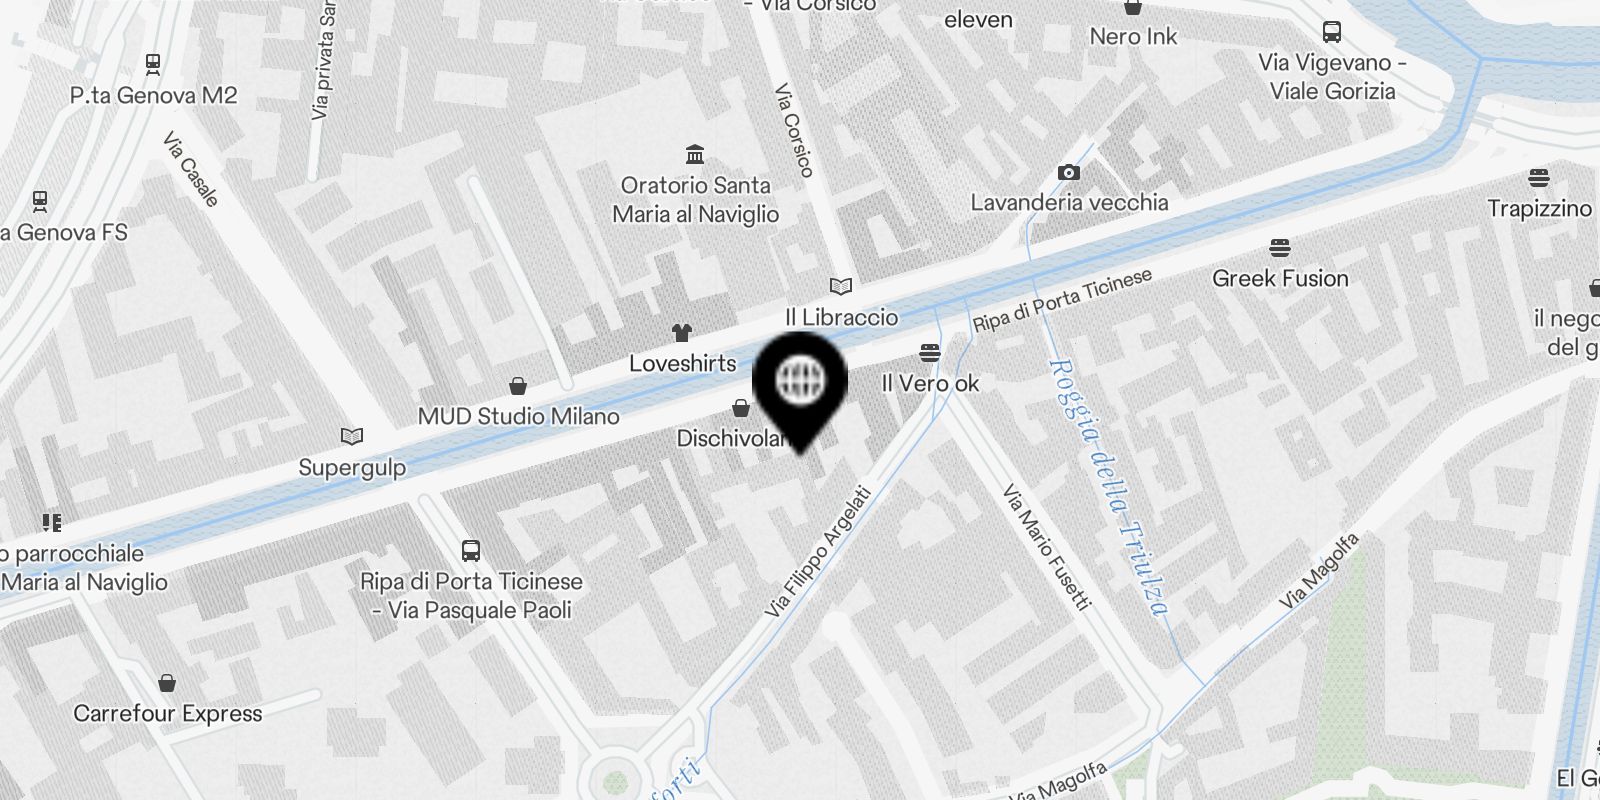Click the Il Libraccio book icon
The width and height of the screenshot is (1600, 800).
[841, 287]
